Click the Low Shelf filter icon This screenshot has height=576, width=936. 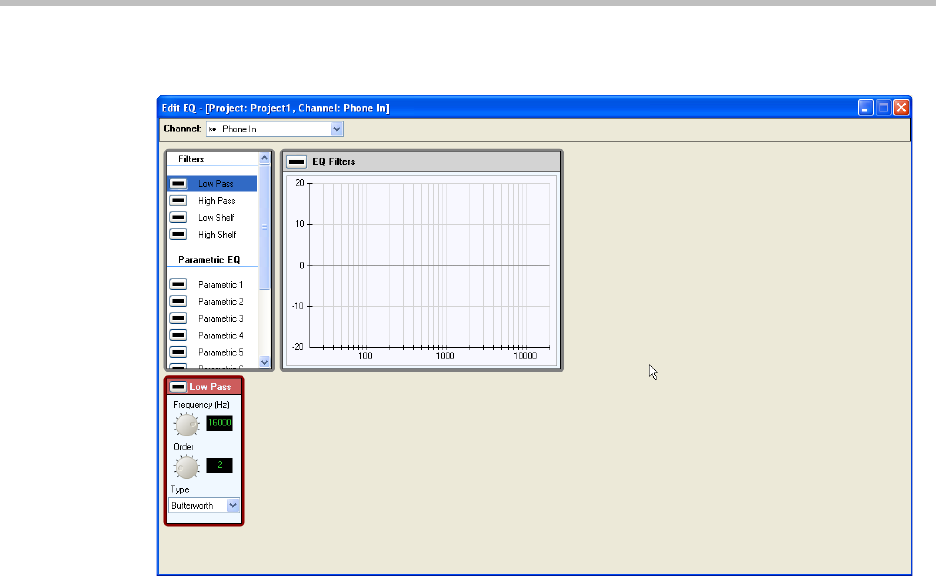coord(178,218)
